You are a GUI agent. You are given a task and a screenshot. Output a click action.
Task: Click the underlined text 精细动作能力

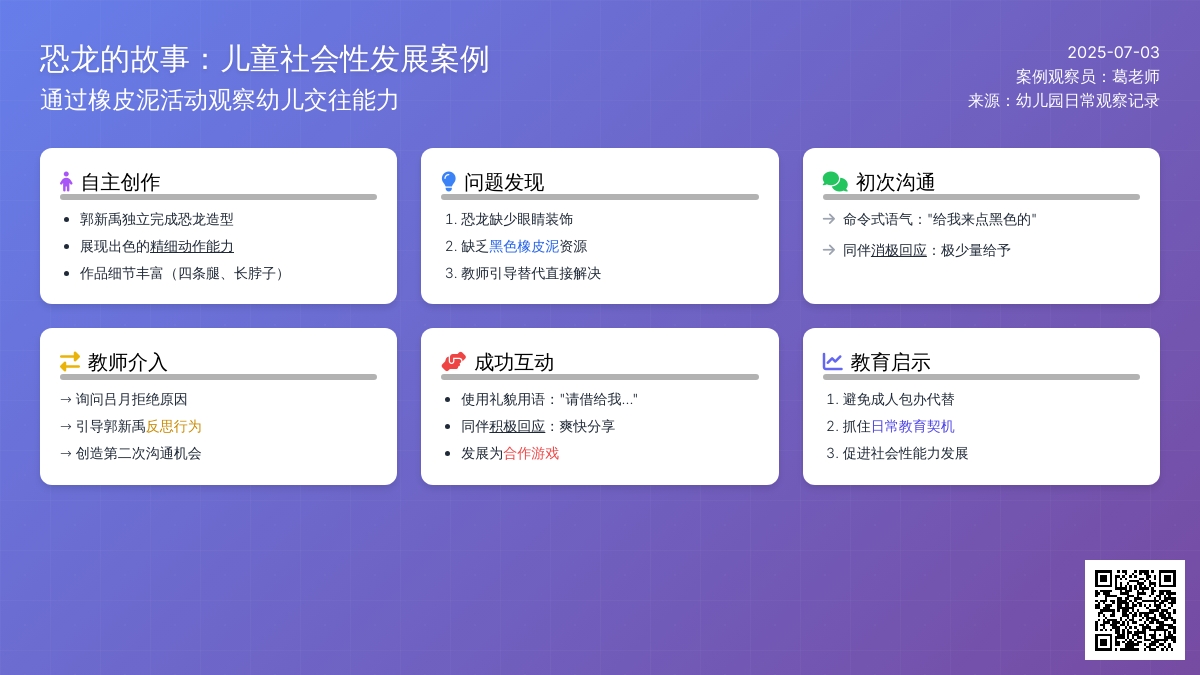pos(192,246)
